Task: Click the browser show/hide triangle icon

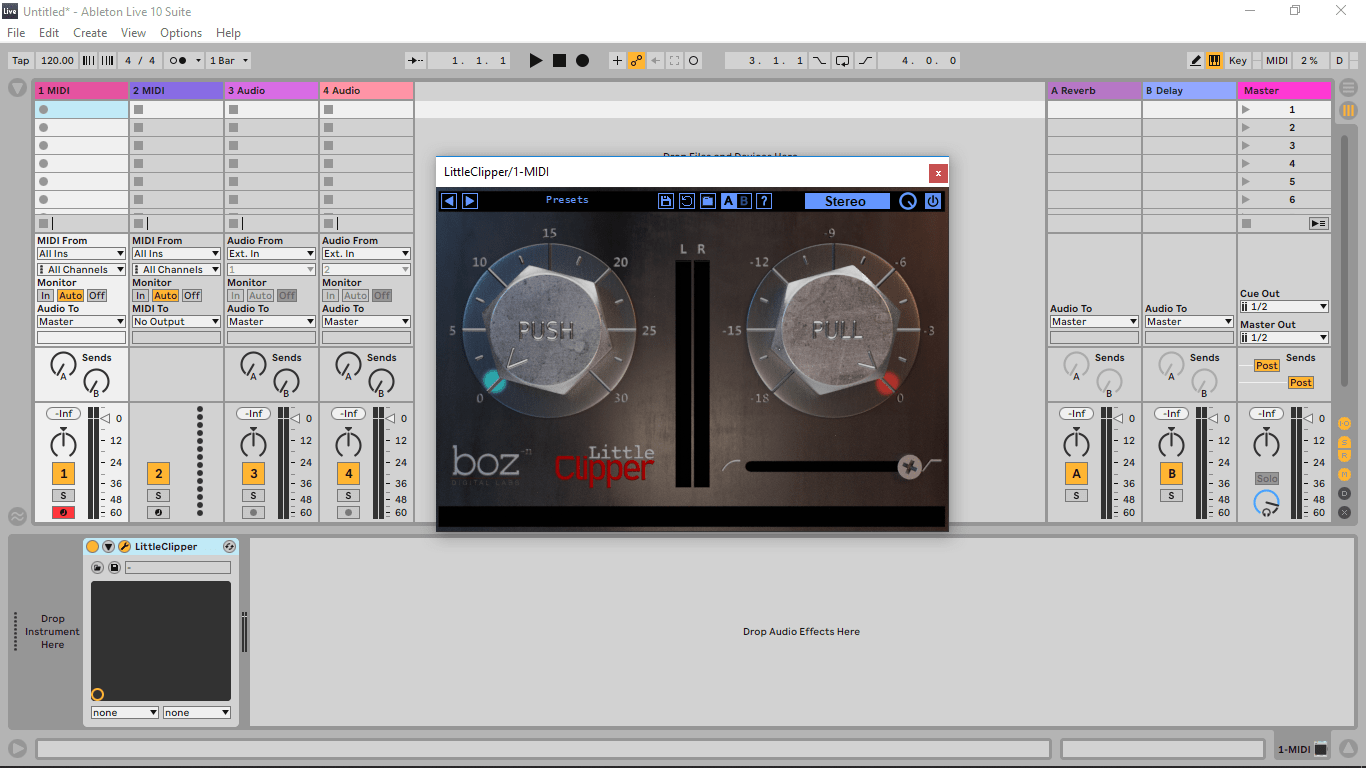Action: tap(17, 88)
